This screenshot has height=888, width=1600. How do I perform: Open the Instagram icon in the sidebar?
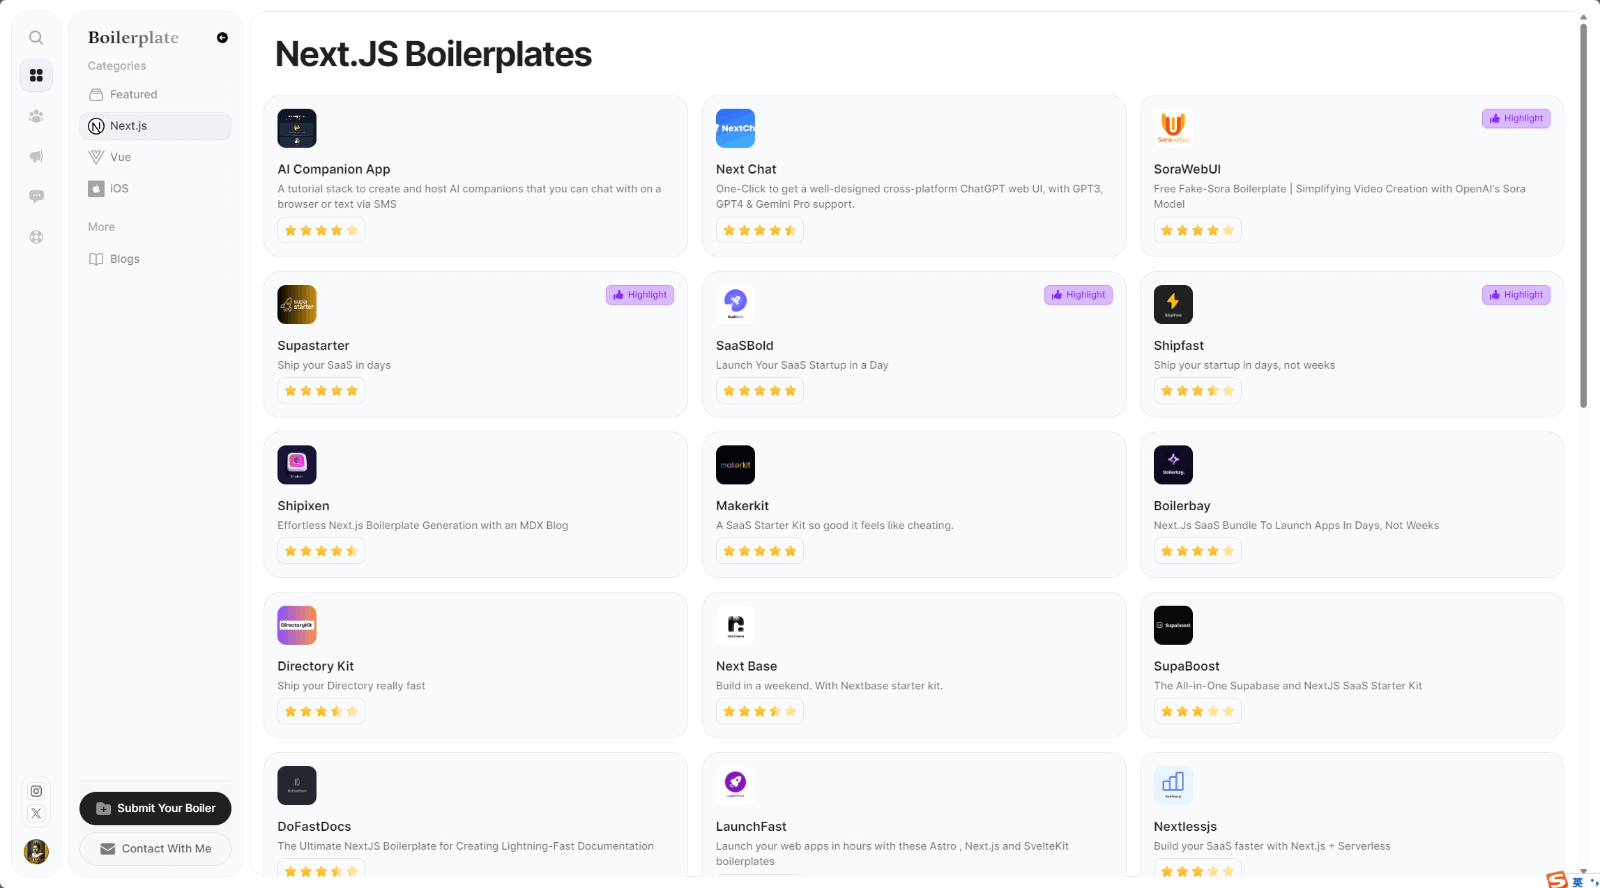pos(36,791)
